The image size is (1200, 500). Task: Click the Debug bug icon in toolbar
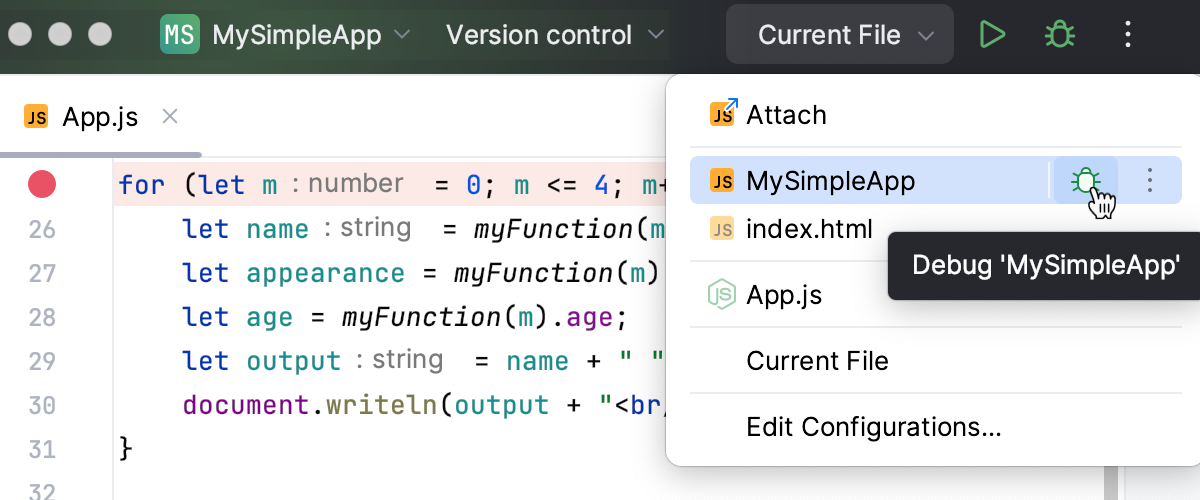[x=1060, y=36]
